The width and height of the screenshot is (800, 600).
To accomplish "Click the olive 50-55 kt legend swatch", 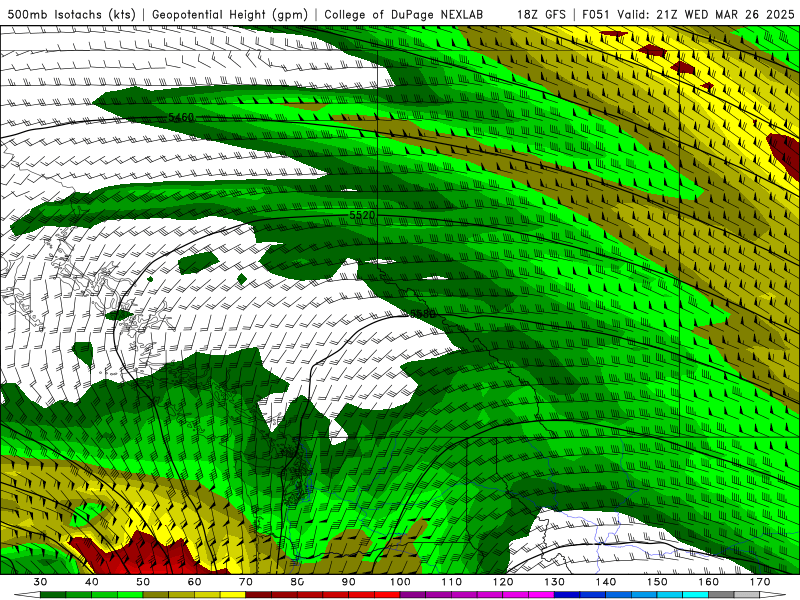I will pos(156,595).
